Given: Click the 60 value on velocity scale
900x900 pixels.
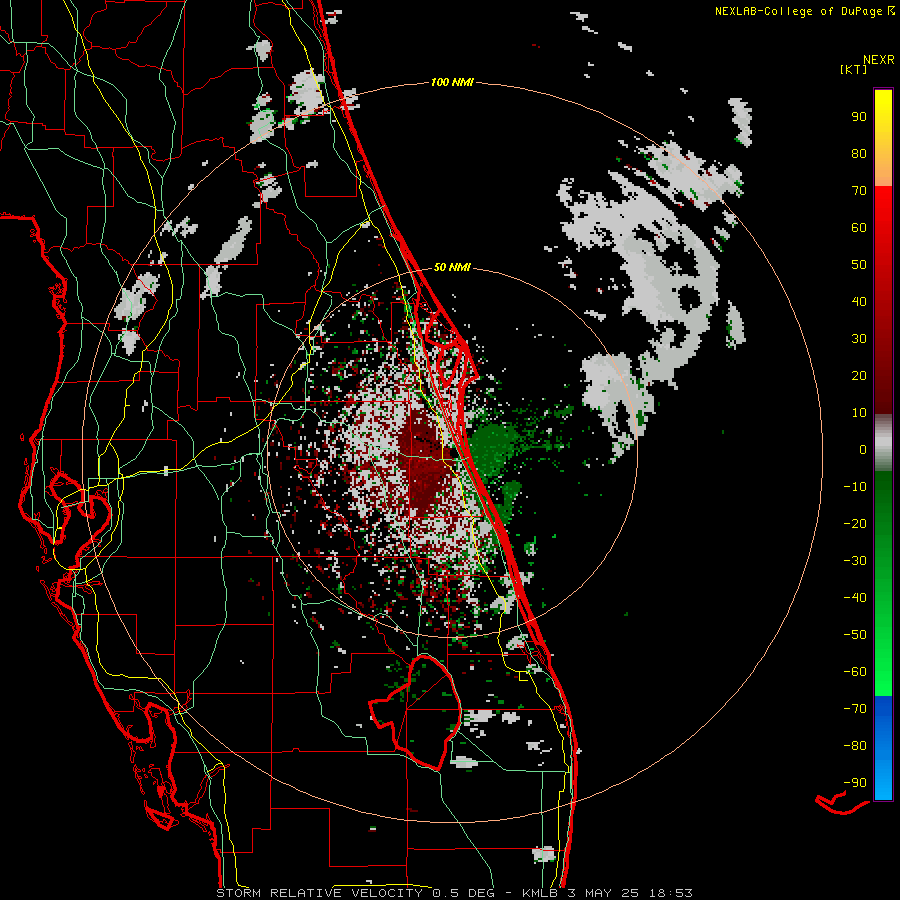Looking at the screenshot, I should pos(859,227).
